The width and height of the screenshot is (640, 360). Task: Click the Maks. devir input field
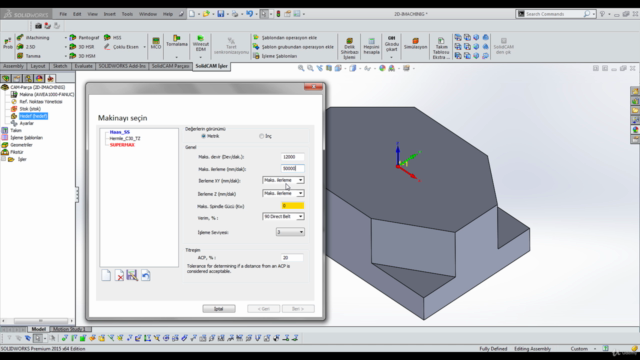[292, 157]
